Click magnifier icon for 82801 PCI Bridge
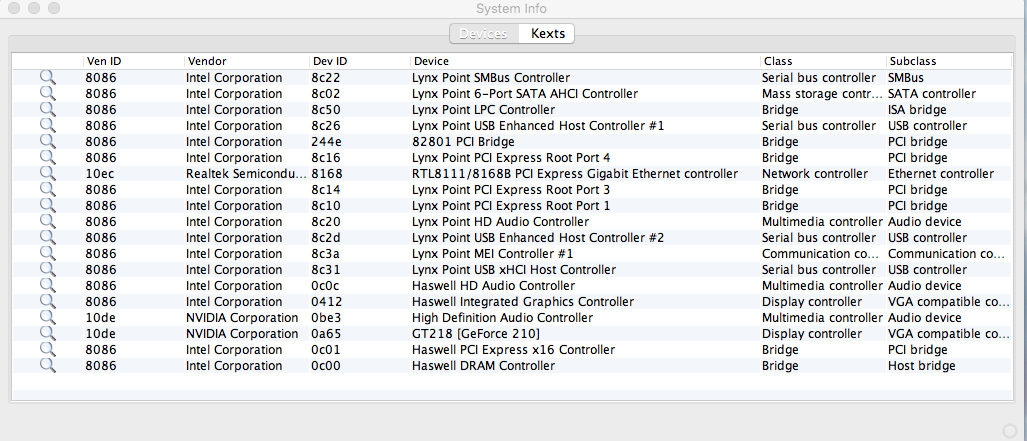 tap(47, 142)
